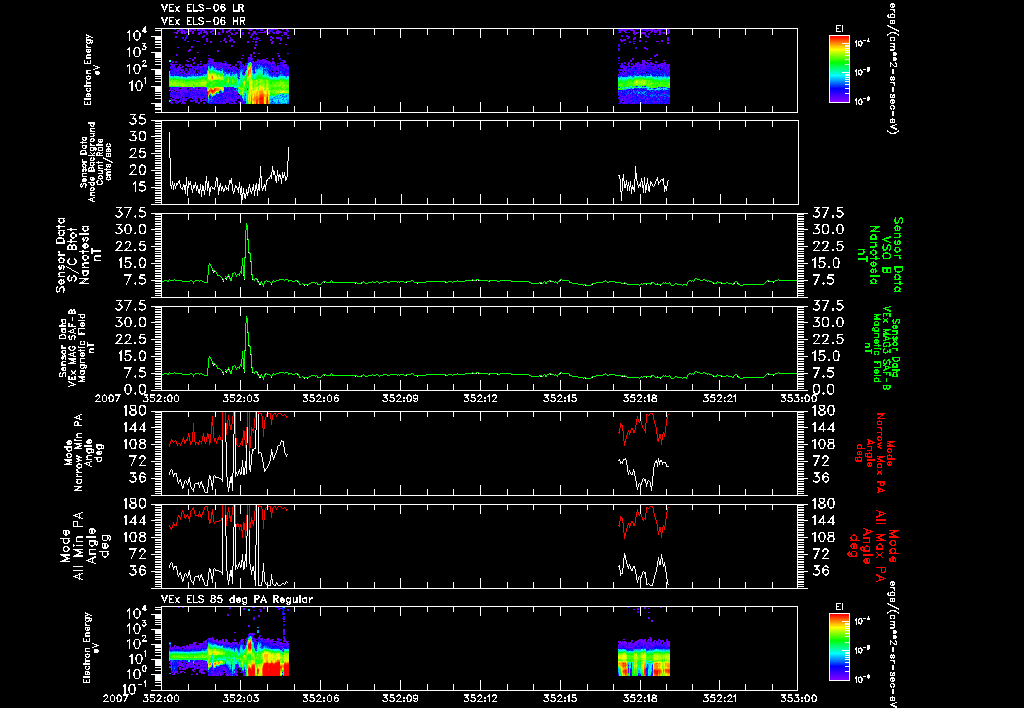The height and width of the screenshot is (708, 1024).
Task: Click the "VEx ELS 85 deg PA Regular" title
Action: [237, 599]
